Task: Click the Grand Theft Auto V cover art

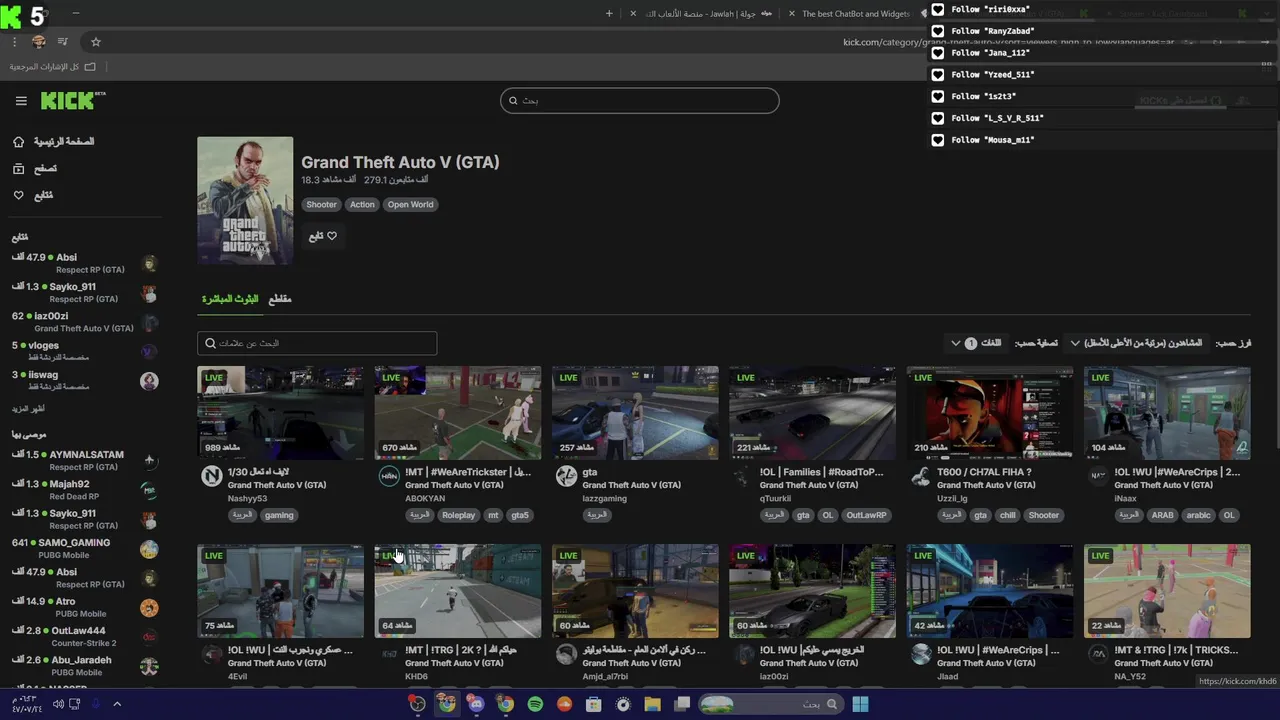Action: [245, 201]
